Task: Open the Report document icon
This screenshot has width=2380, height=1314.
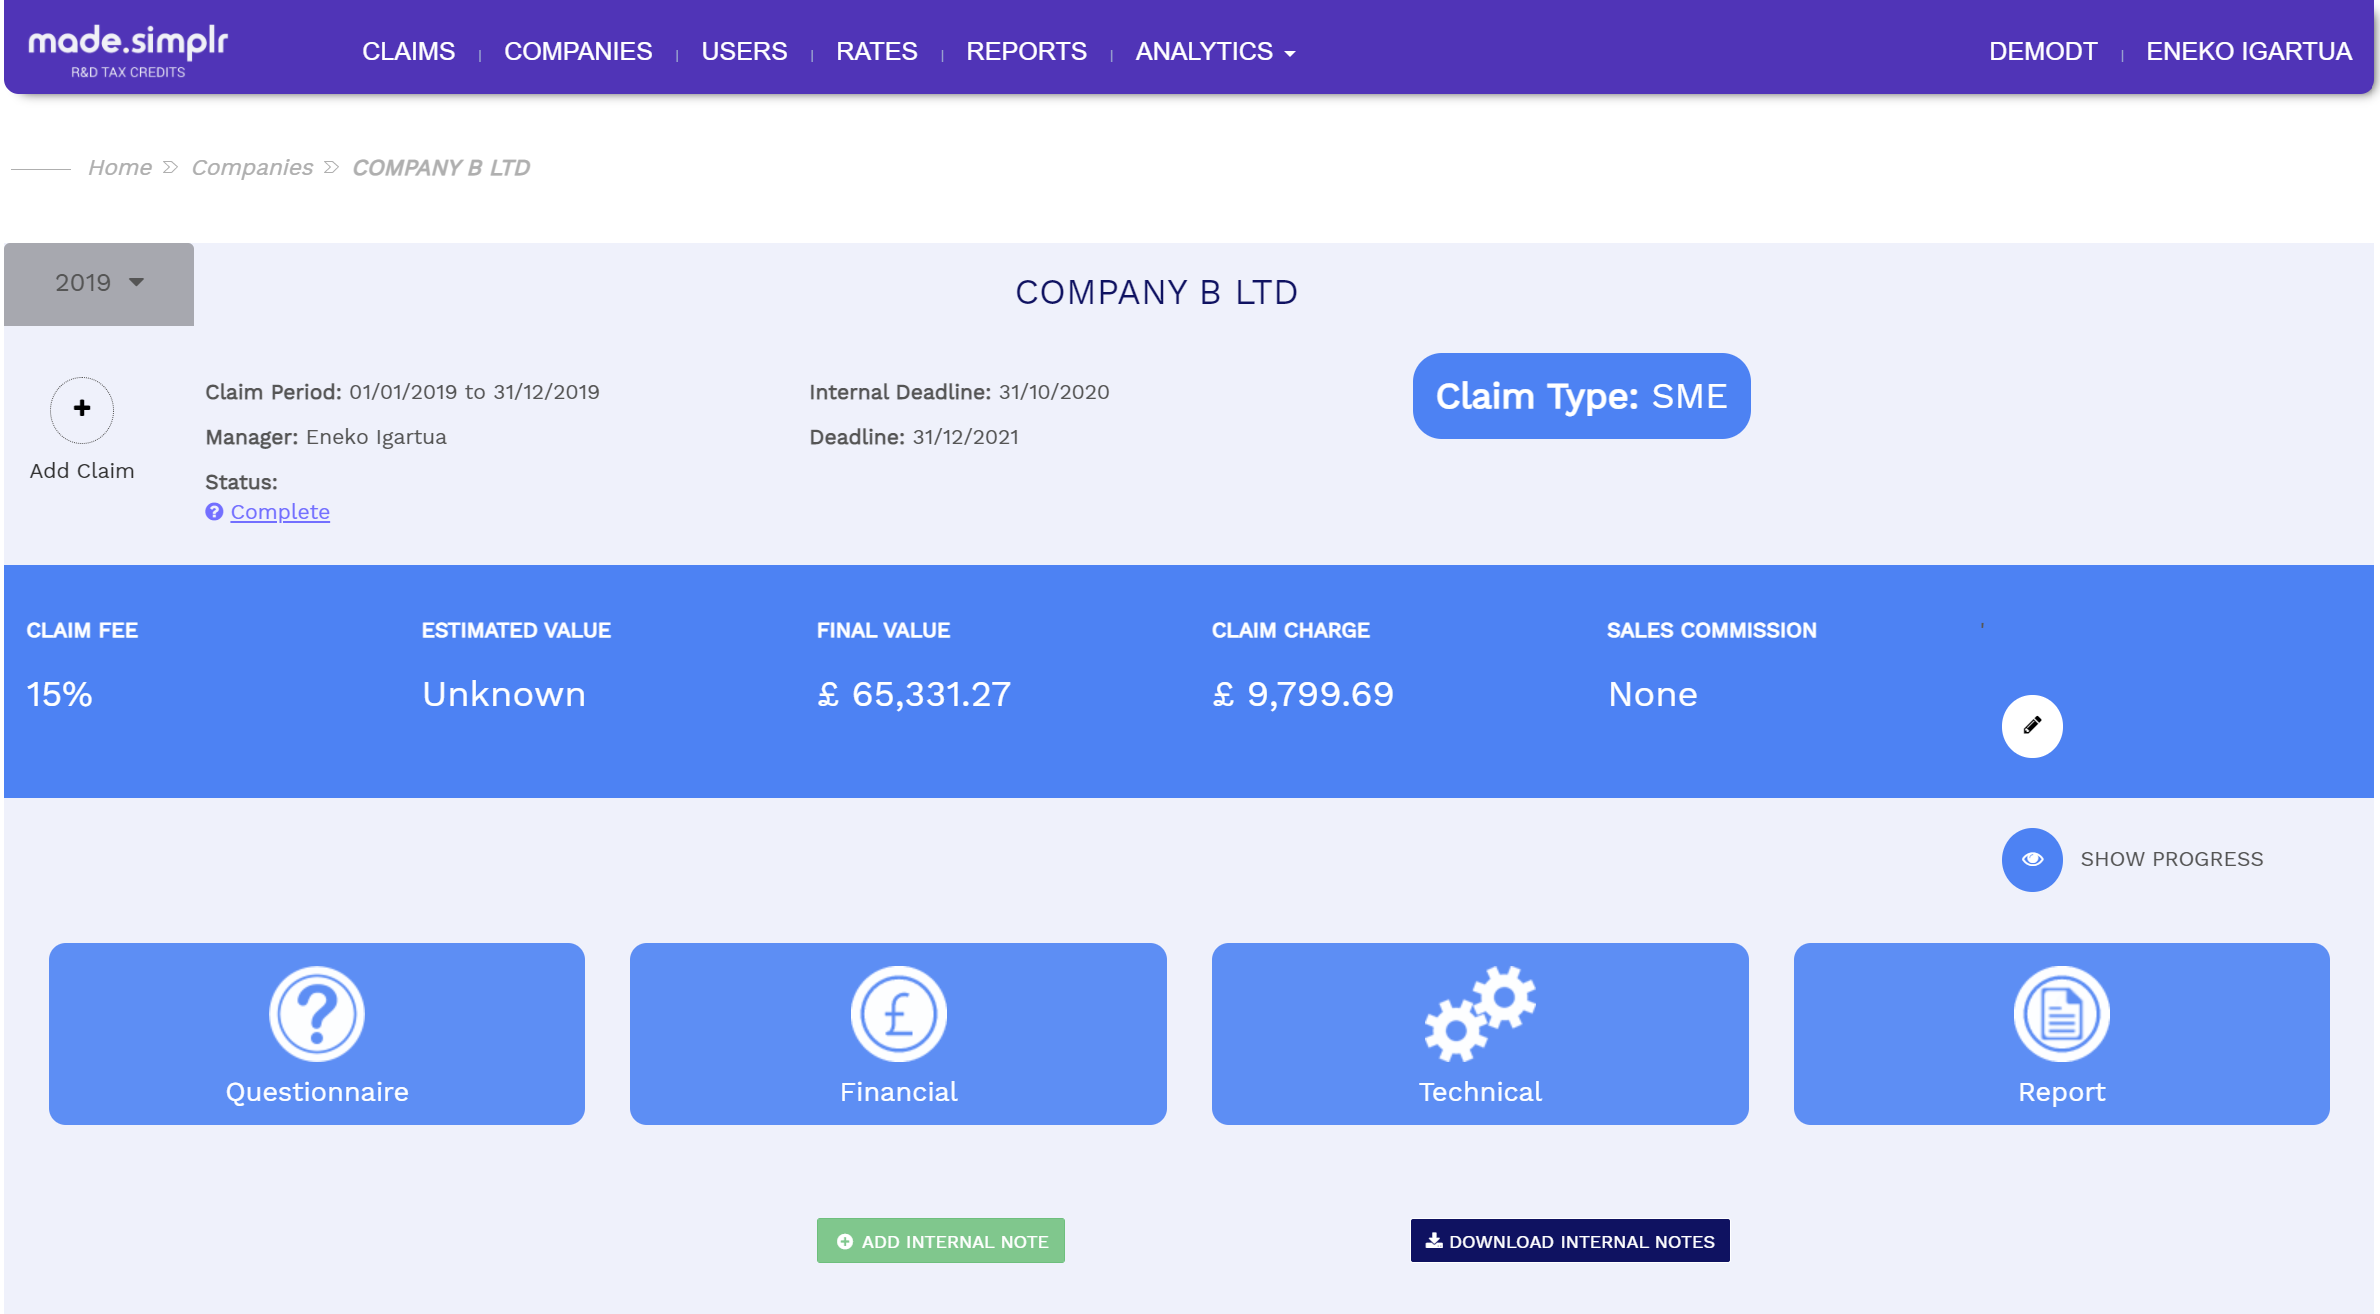Action: (x=2061, y=1012)
